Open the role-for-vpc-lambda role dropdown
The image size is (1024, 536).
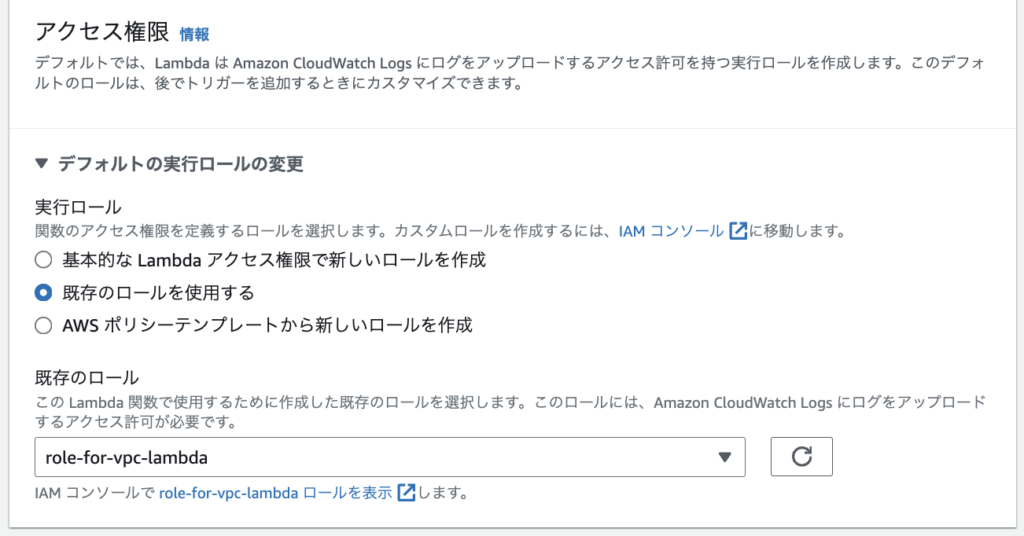pyautogui.click(x=380, y=457)
